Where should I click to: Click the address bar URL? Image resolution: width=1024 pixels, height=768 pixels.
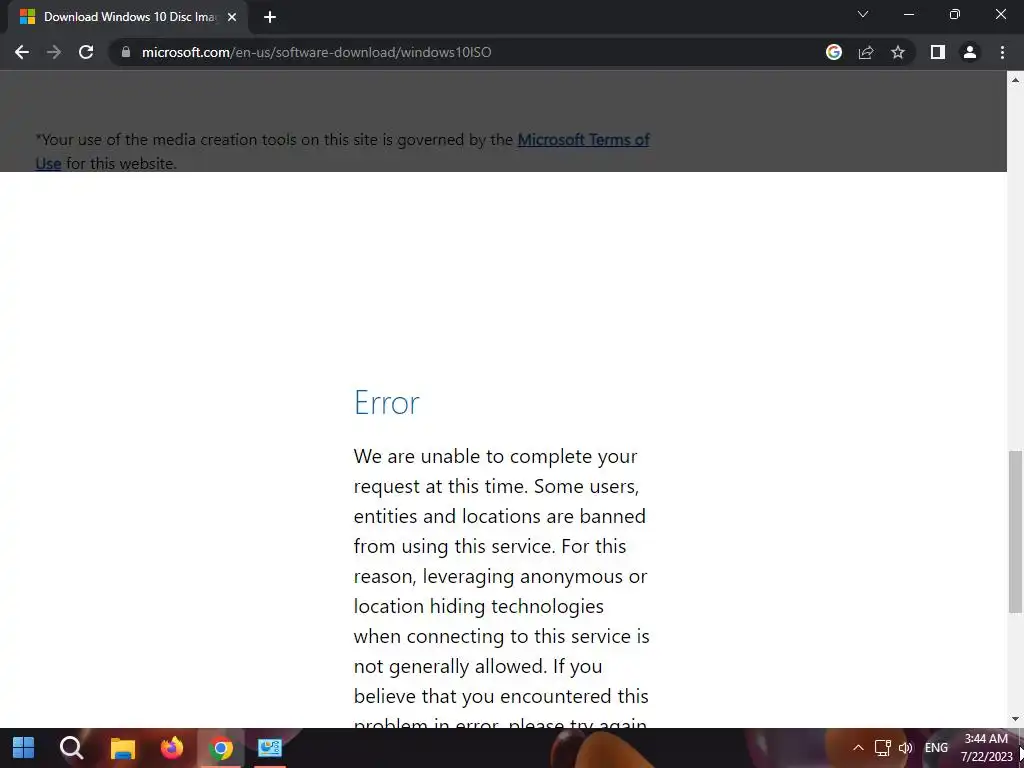317,52
